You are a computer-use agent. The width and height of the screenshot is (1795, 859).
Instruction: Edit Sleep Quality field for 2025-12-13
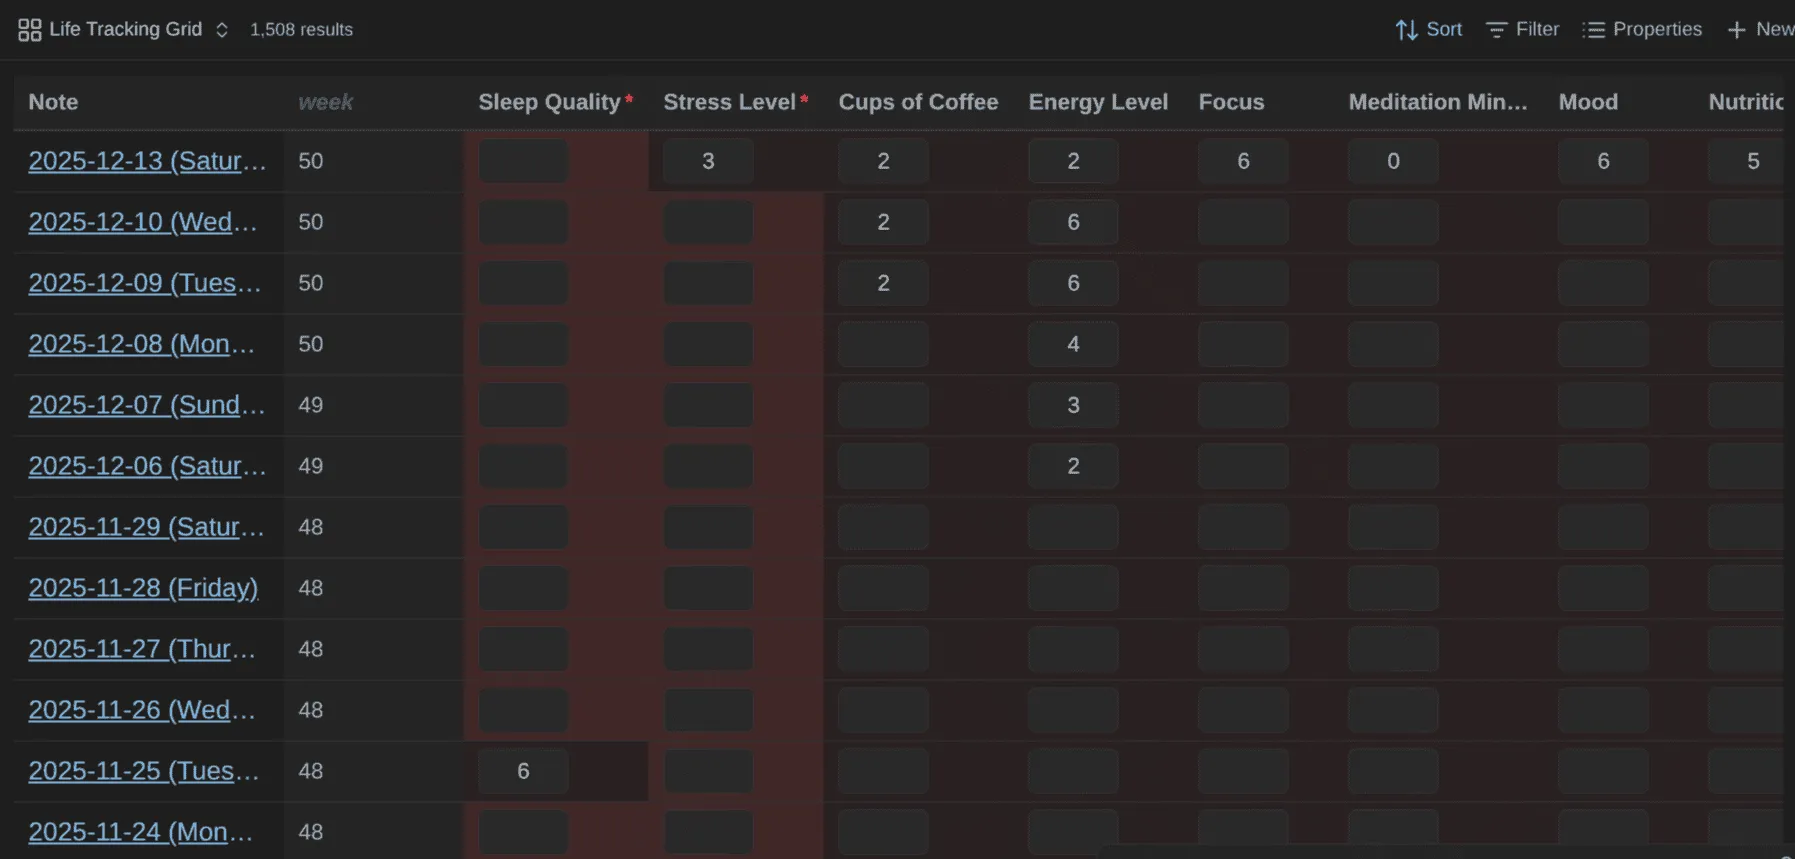(x=523, y=161)
